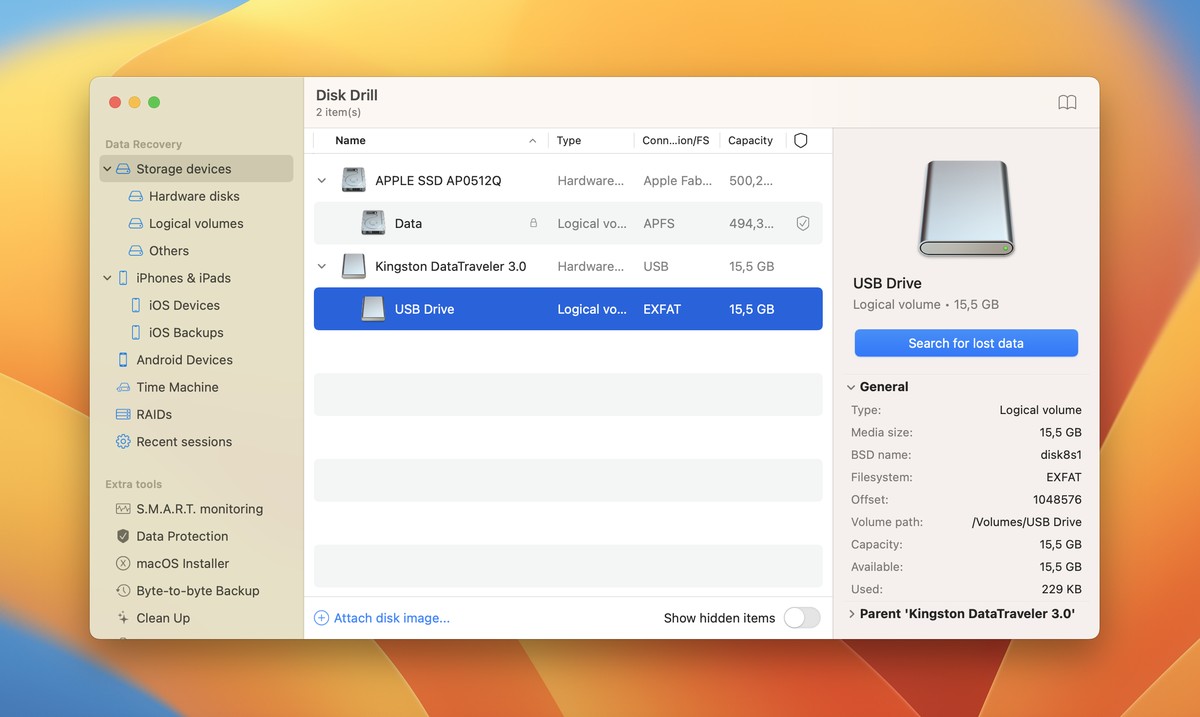Collapse the Storage devices section
This screenshot has height=717, width=1200.
point(107,169)
